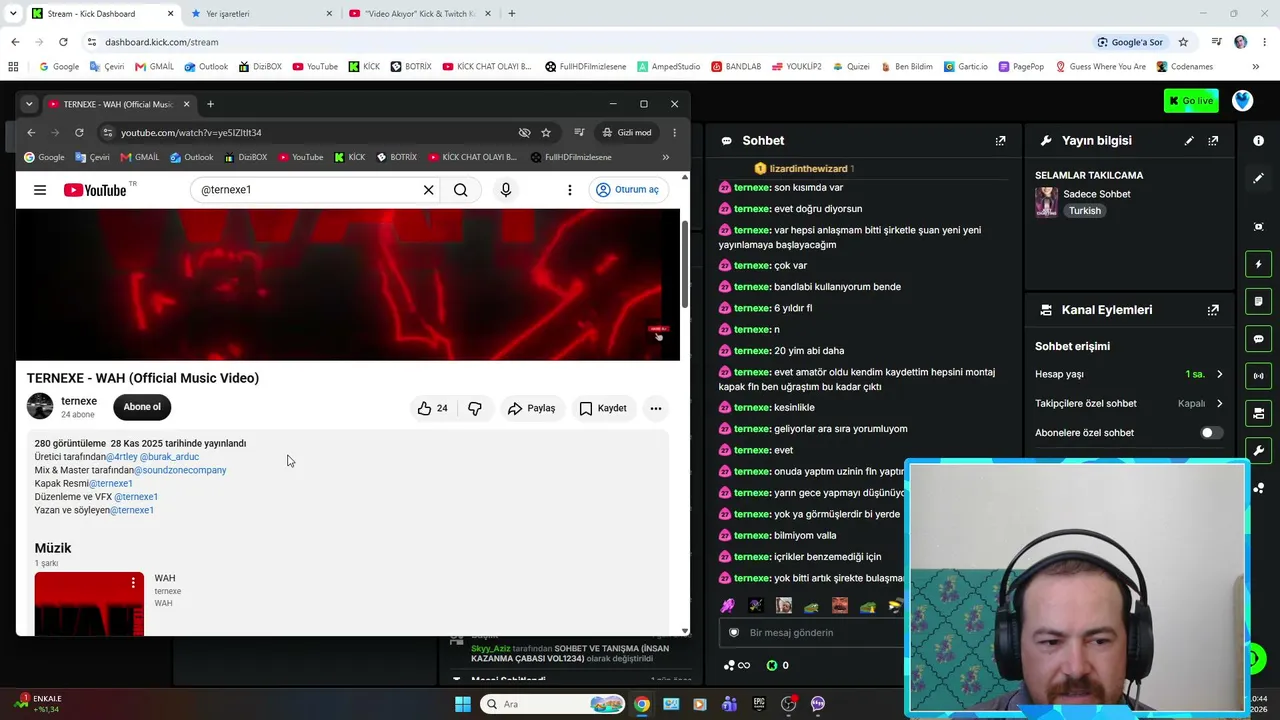
Task: Switch to the "Video Akıyor" Kick & Twitch tab
Action: tap(420, 14)
